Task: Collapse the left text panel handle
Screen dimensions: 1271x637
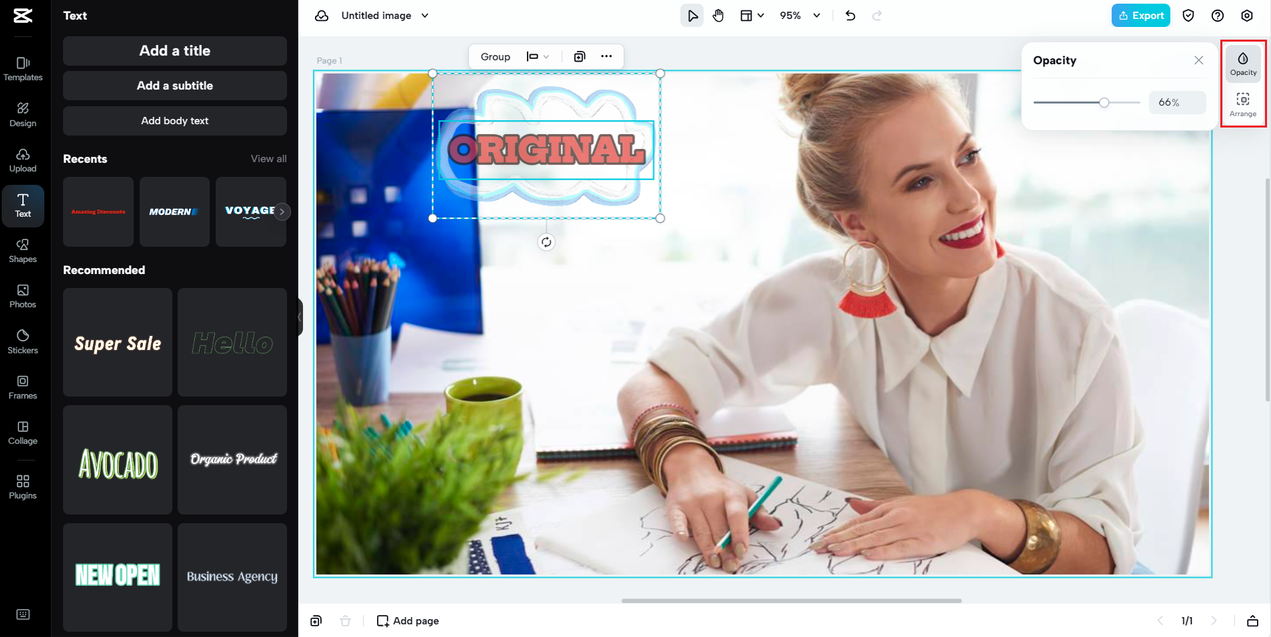Action: click(299, 317)
